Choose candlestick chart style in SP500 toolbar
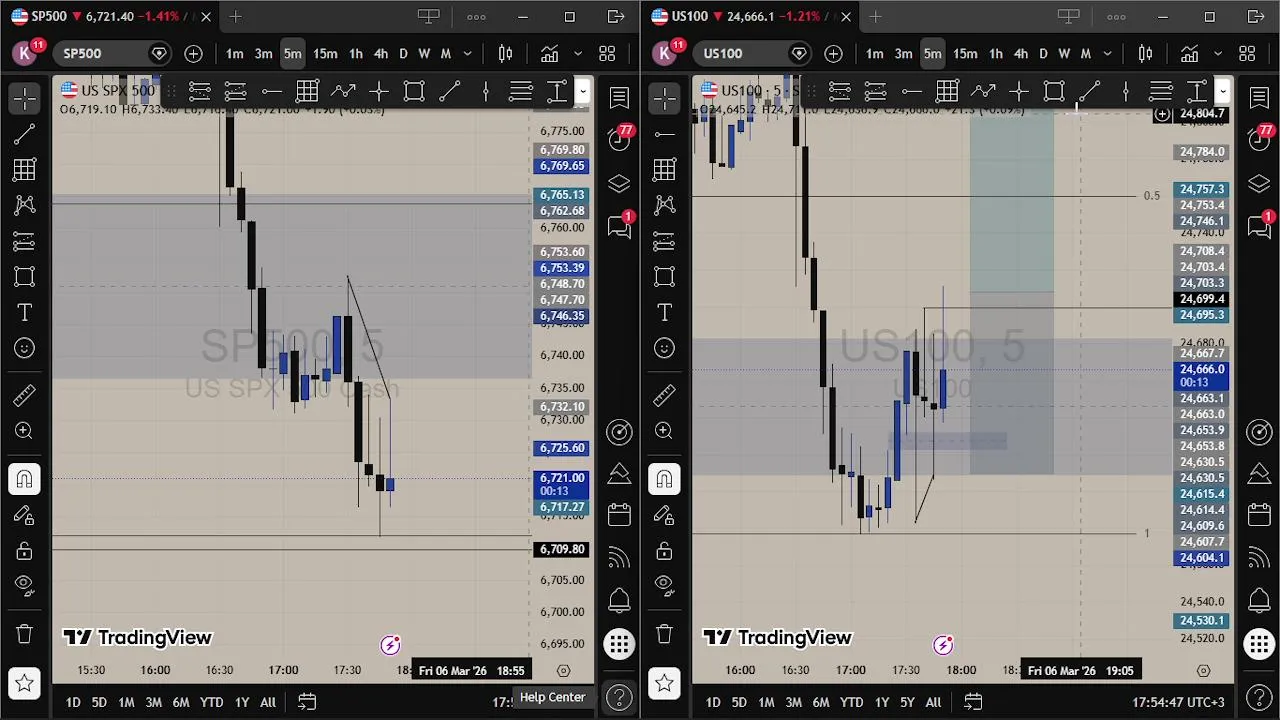The image size is (1280, 720). [x=506, y=54]
